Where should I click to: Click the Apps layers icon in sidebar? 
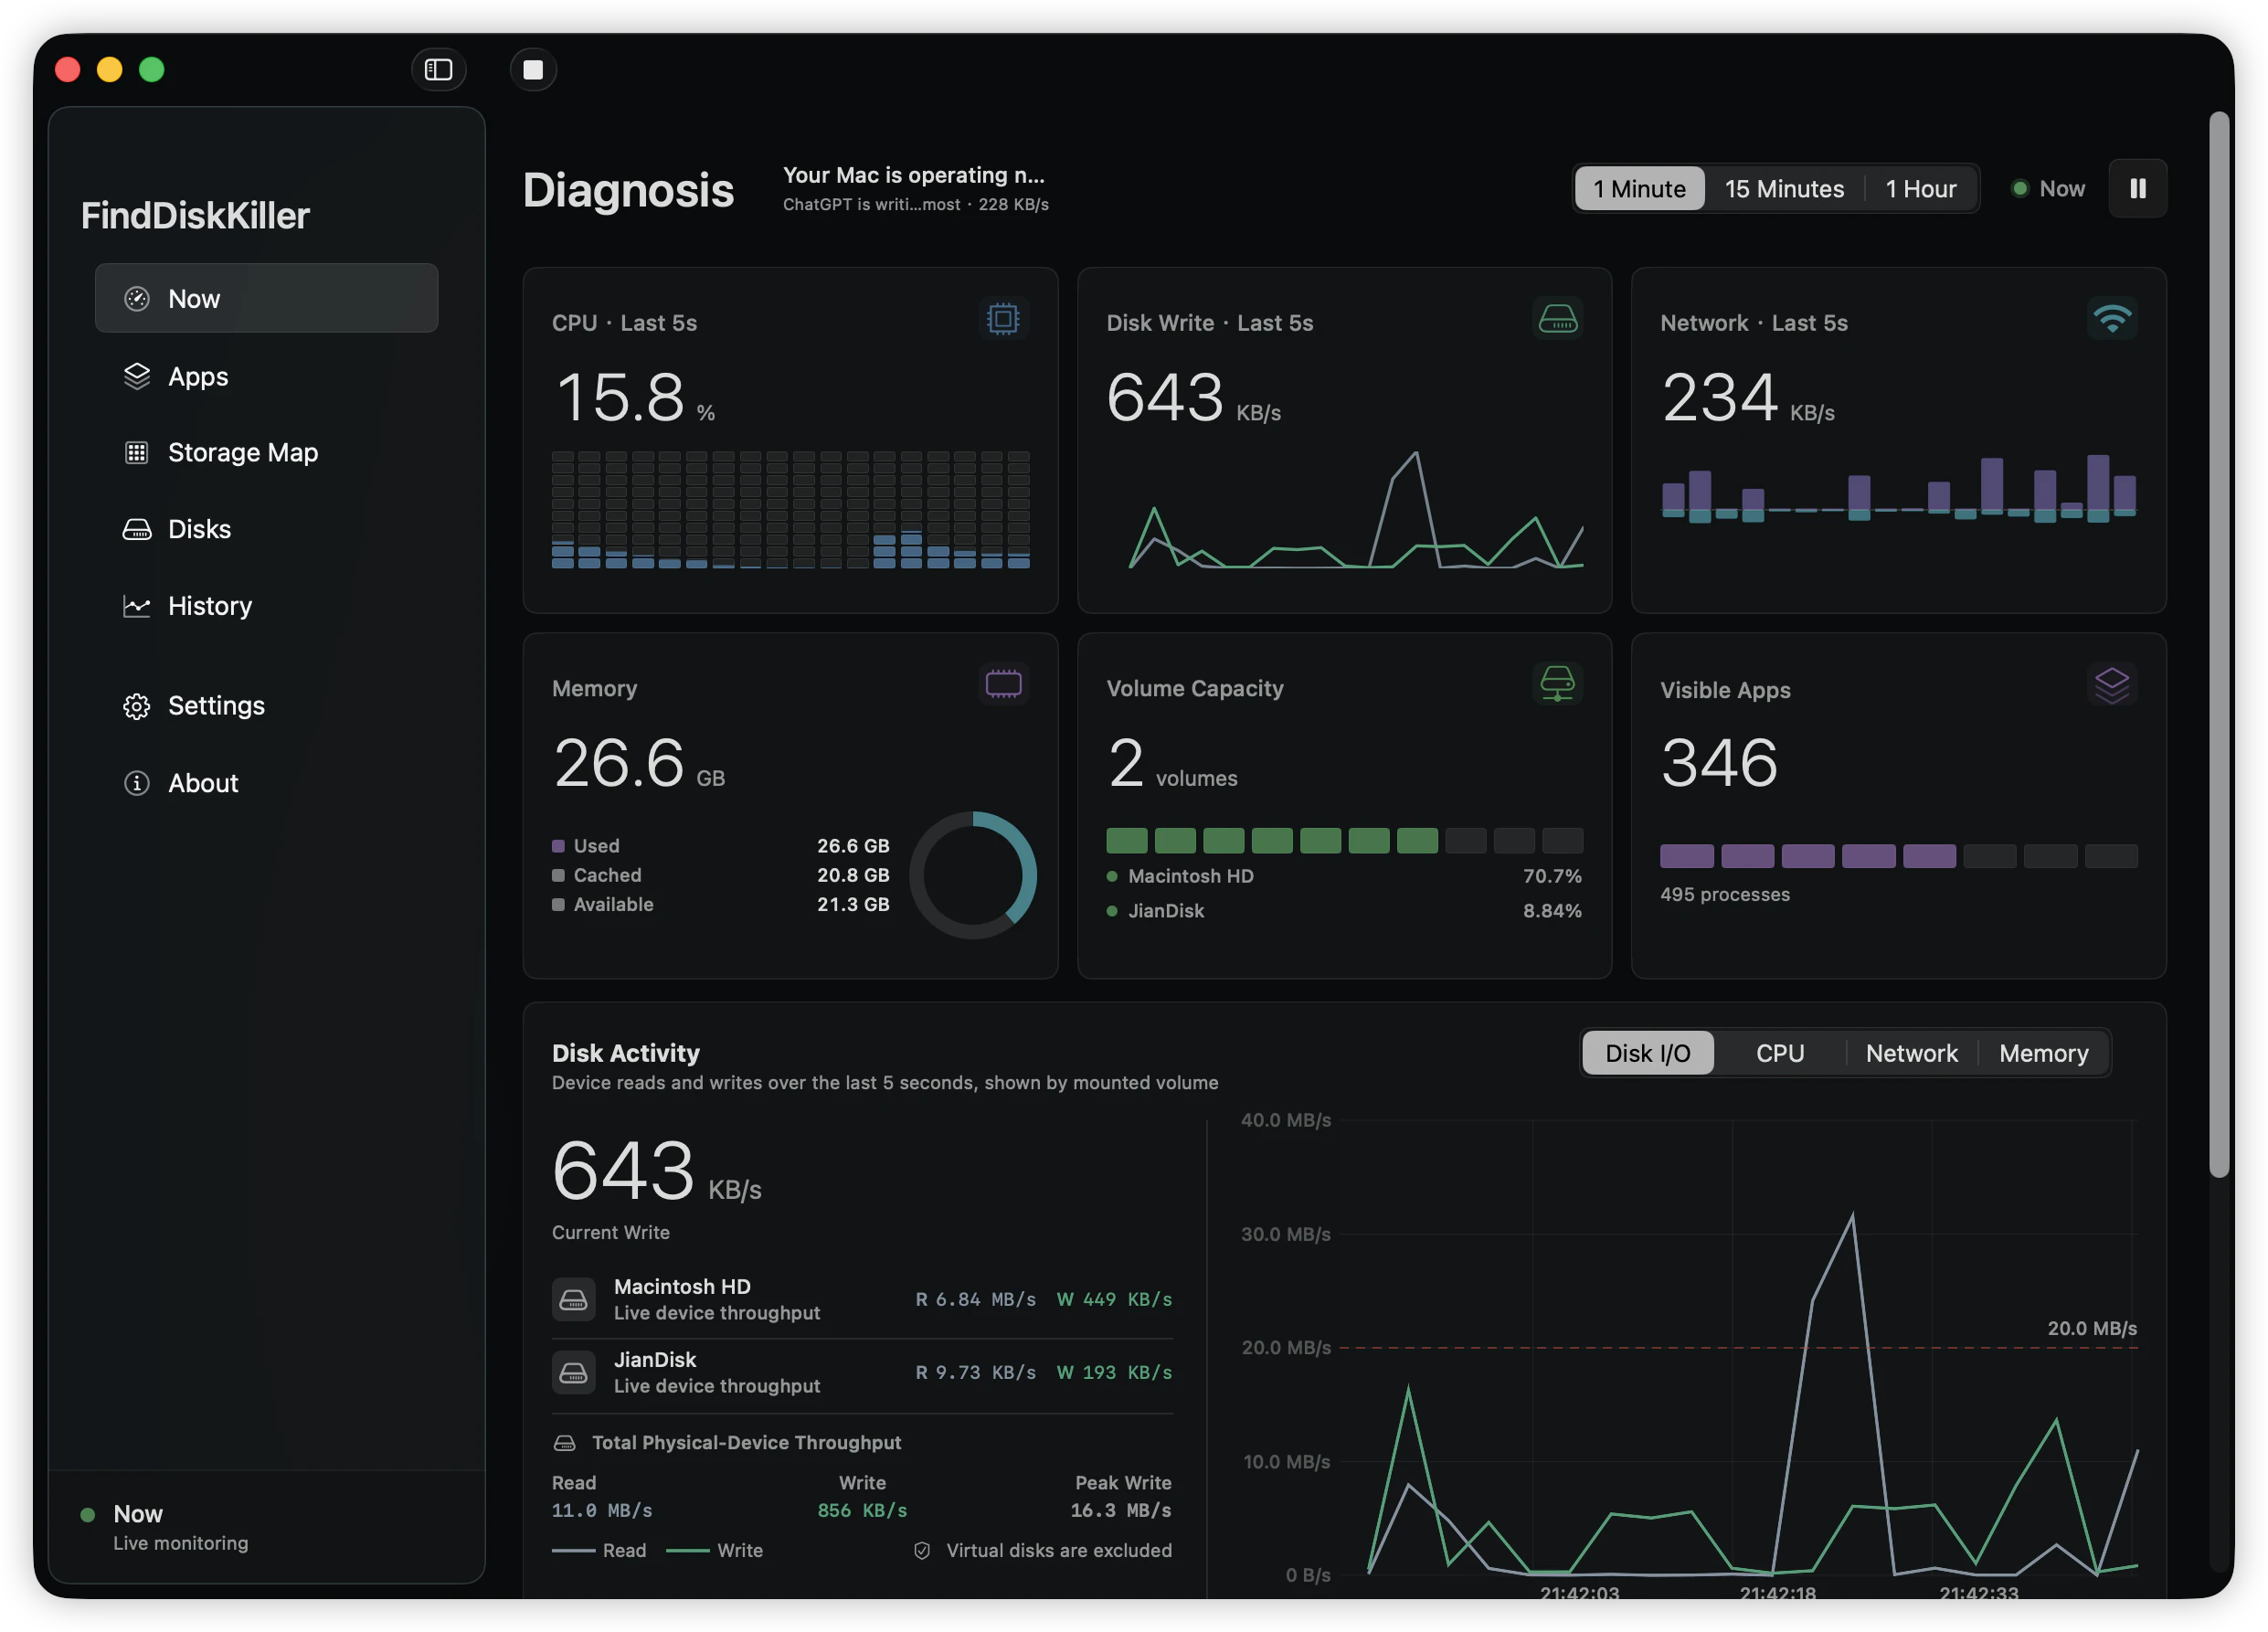coord(137,376)
